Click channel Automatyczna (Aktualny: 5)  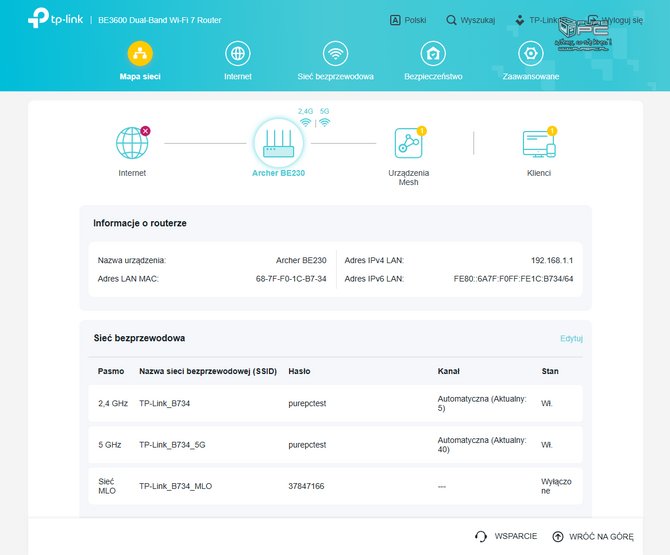(x=482, y=403)
